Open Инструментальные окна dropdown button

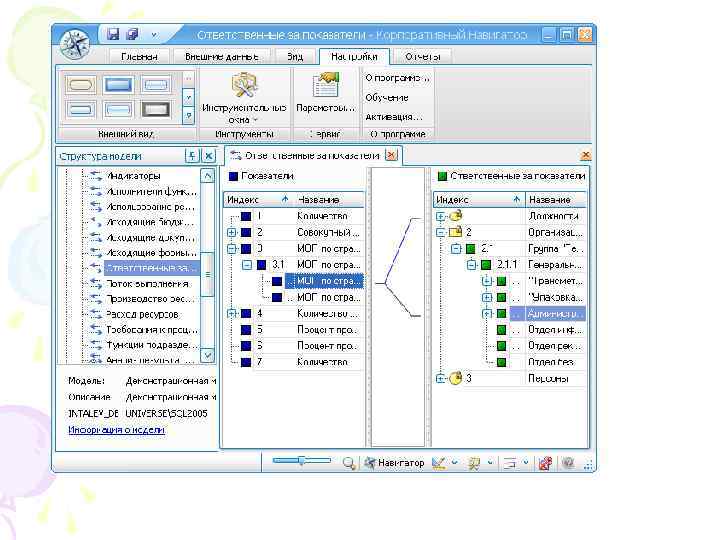point(244,99)
